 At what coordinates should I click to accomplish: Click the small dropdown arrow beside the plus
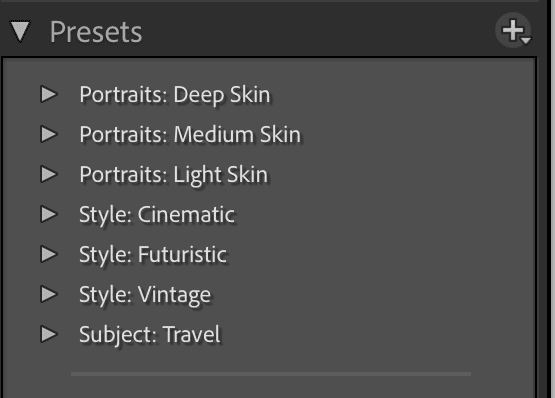point(526,40)
